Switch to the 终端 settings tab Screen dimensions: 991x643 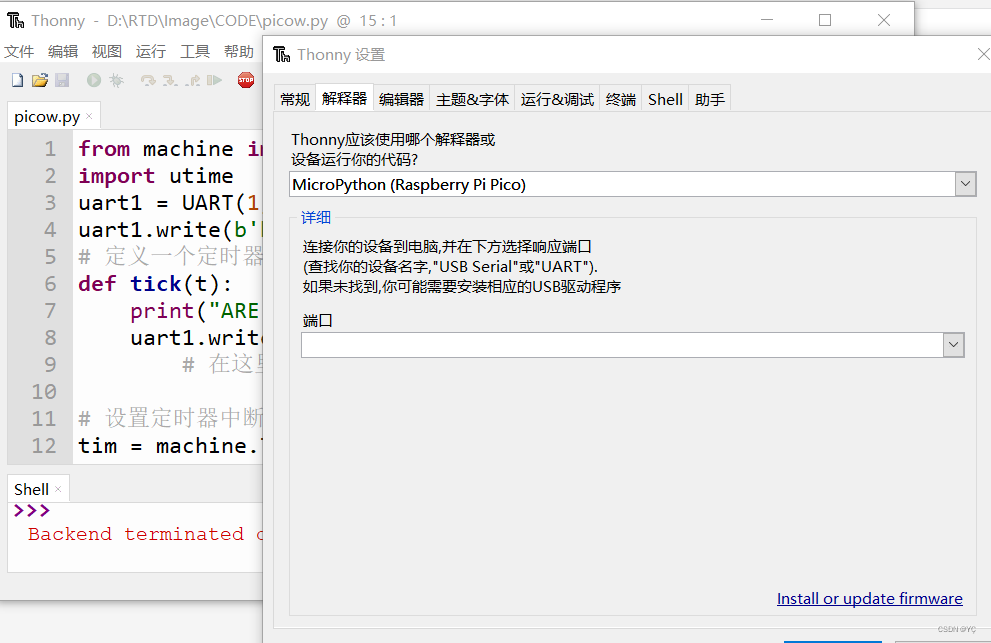(621, 99)
